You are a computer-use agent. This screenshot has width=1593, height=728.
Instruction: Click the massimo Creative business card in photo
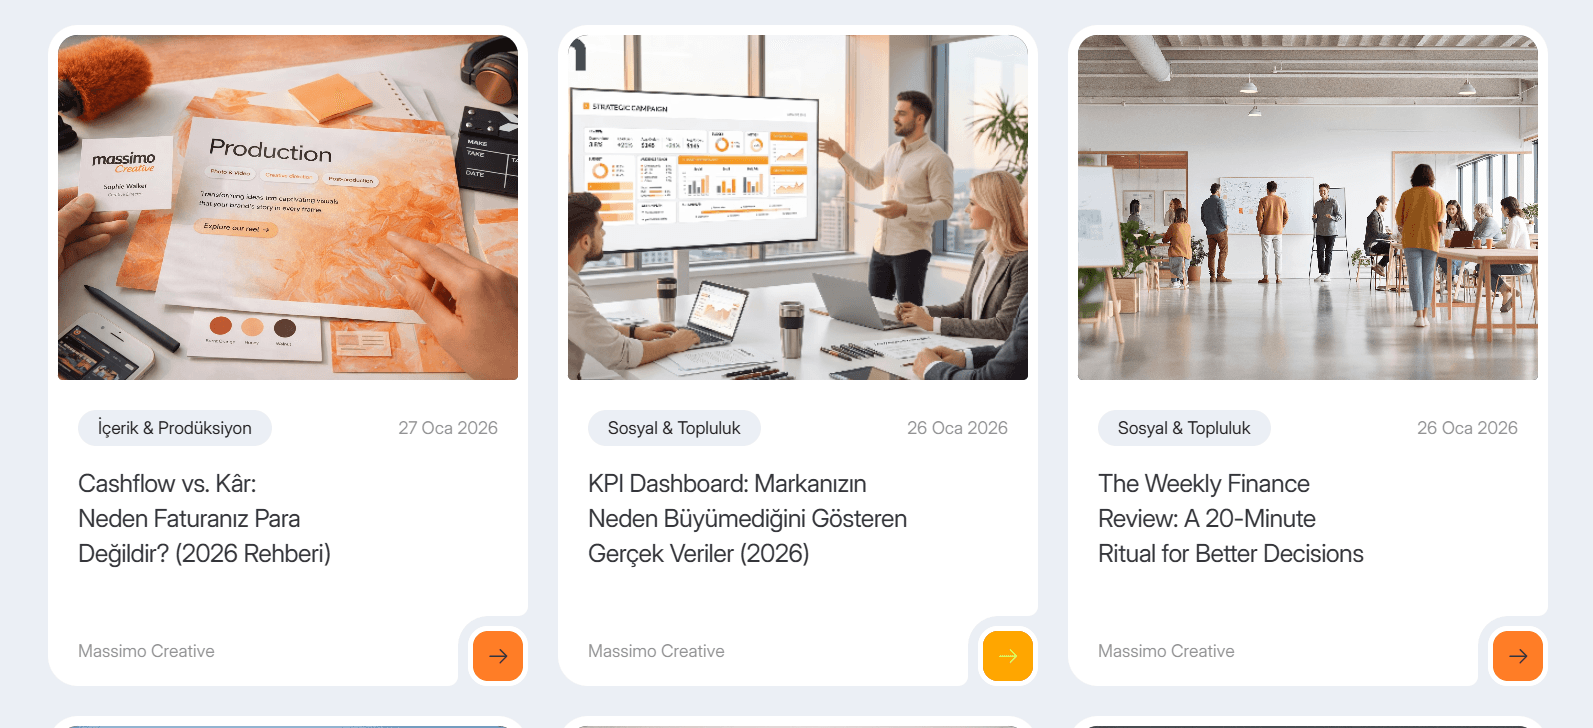click(125, 171)
